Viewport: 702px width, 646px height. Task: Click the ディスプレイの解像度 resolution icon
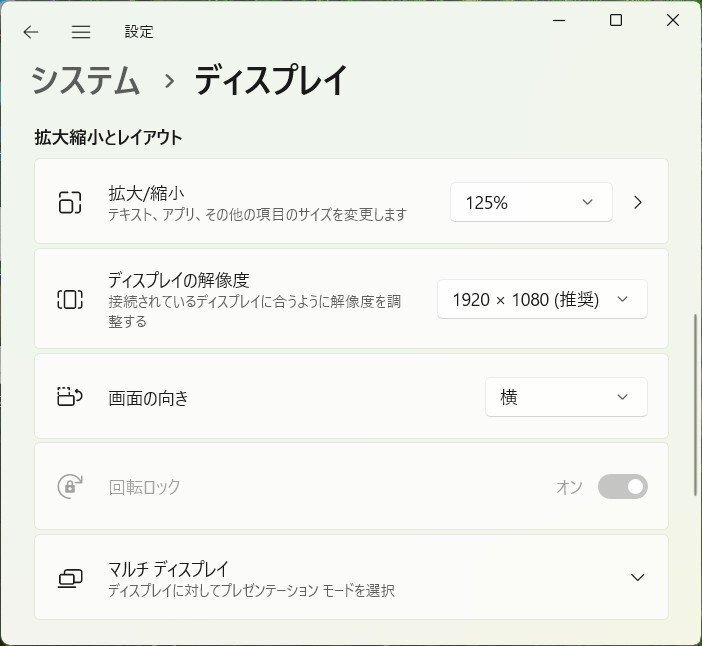click(70, 299)
